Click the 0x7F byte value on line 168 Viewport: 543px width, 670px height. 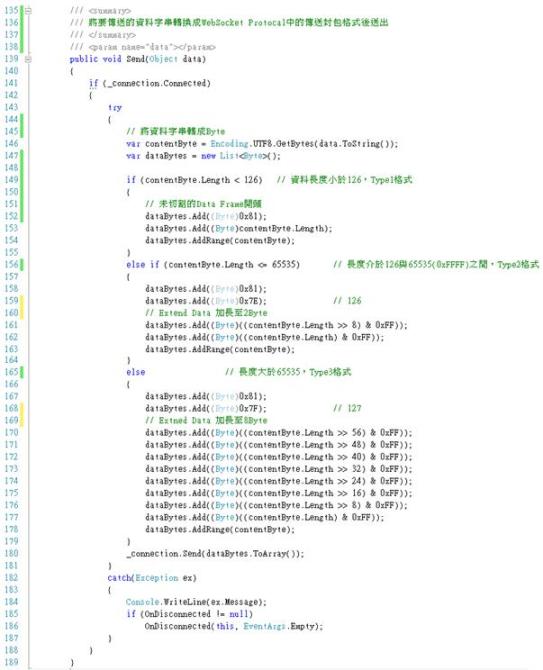pos(250,408)
